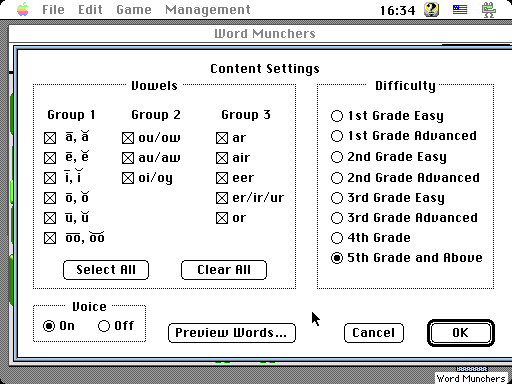Select 5th Grade and Above difficulty
Viewport: 512px width, 384px height.
tap(337, 258)
